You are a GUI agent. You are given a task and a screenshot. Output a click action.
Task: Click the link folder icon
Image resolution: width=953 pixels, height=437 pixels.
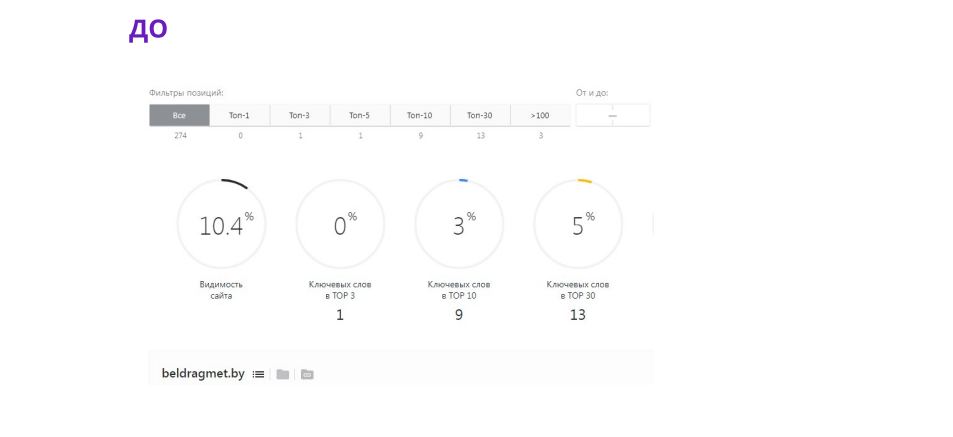[x=307, y=374]
